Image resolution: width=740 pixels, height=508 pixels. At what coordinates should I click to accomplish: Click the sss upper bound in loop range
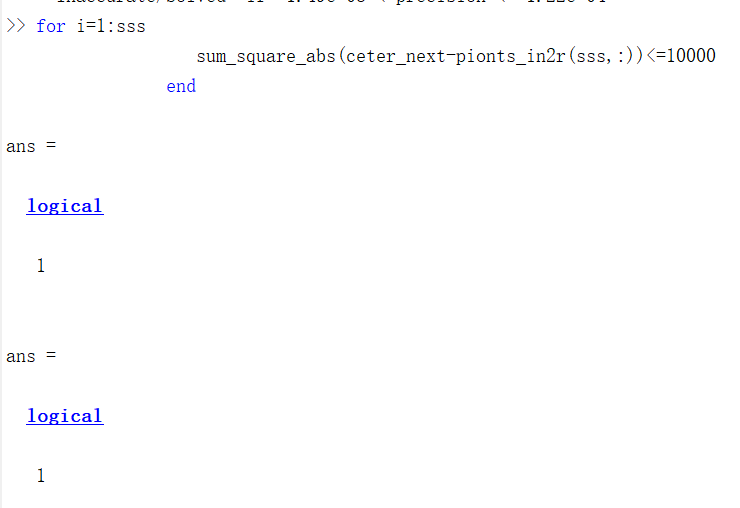pos(131,26)
